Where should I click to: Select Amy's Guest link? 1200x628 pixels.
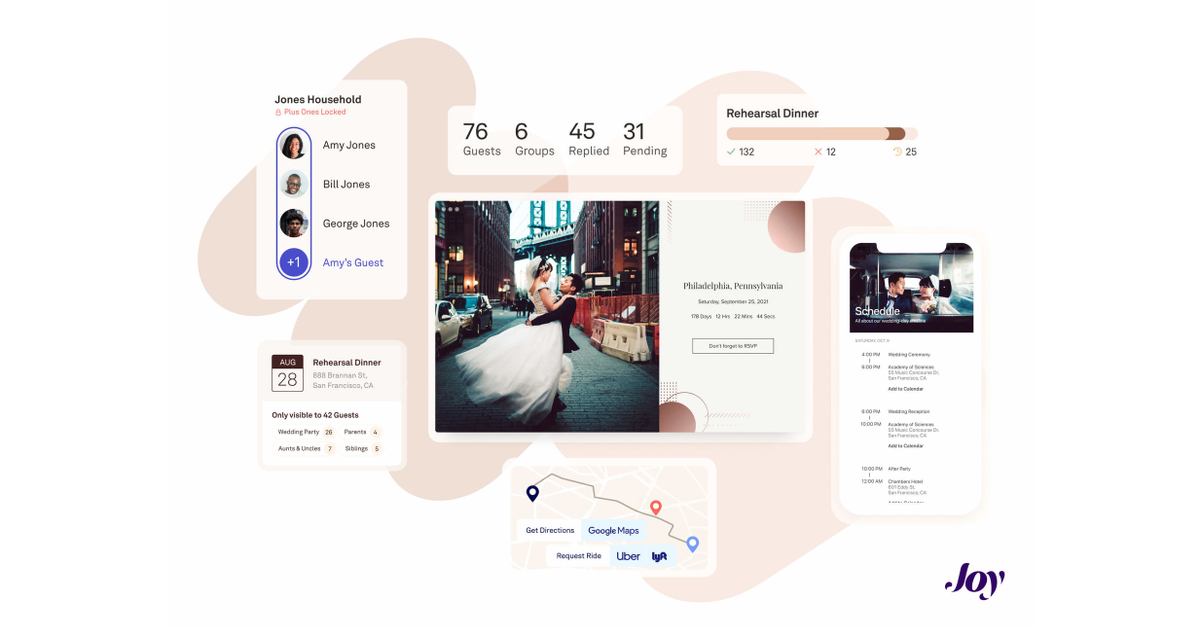point(353,263)
